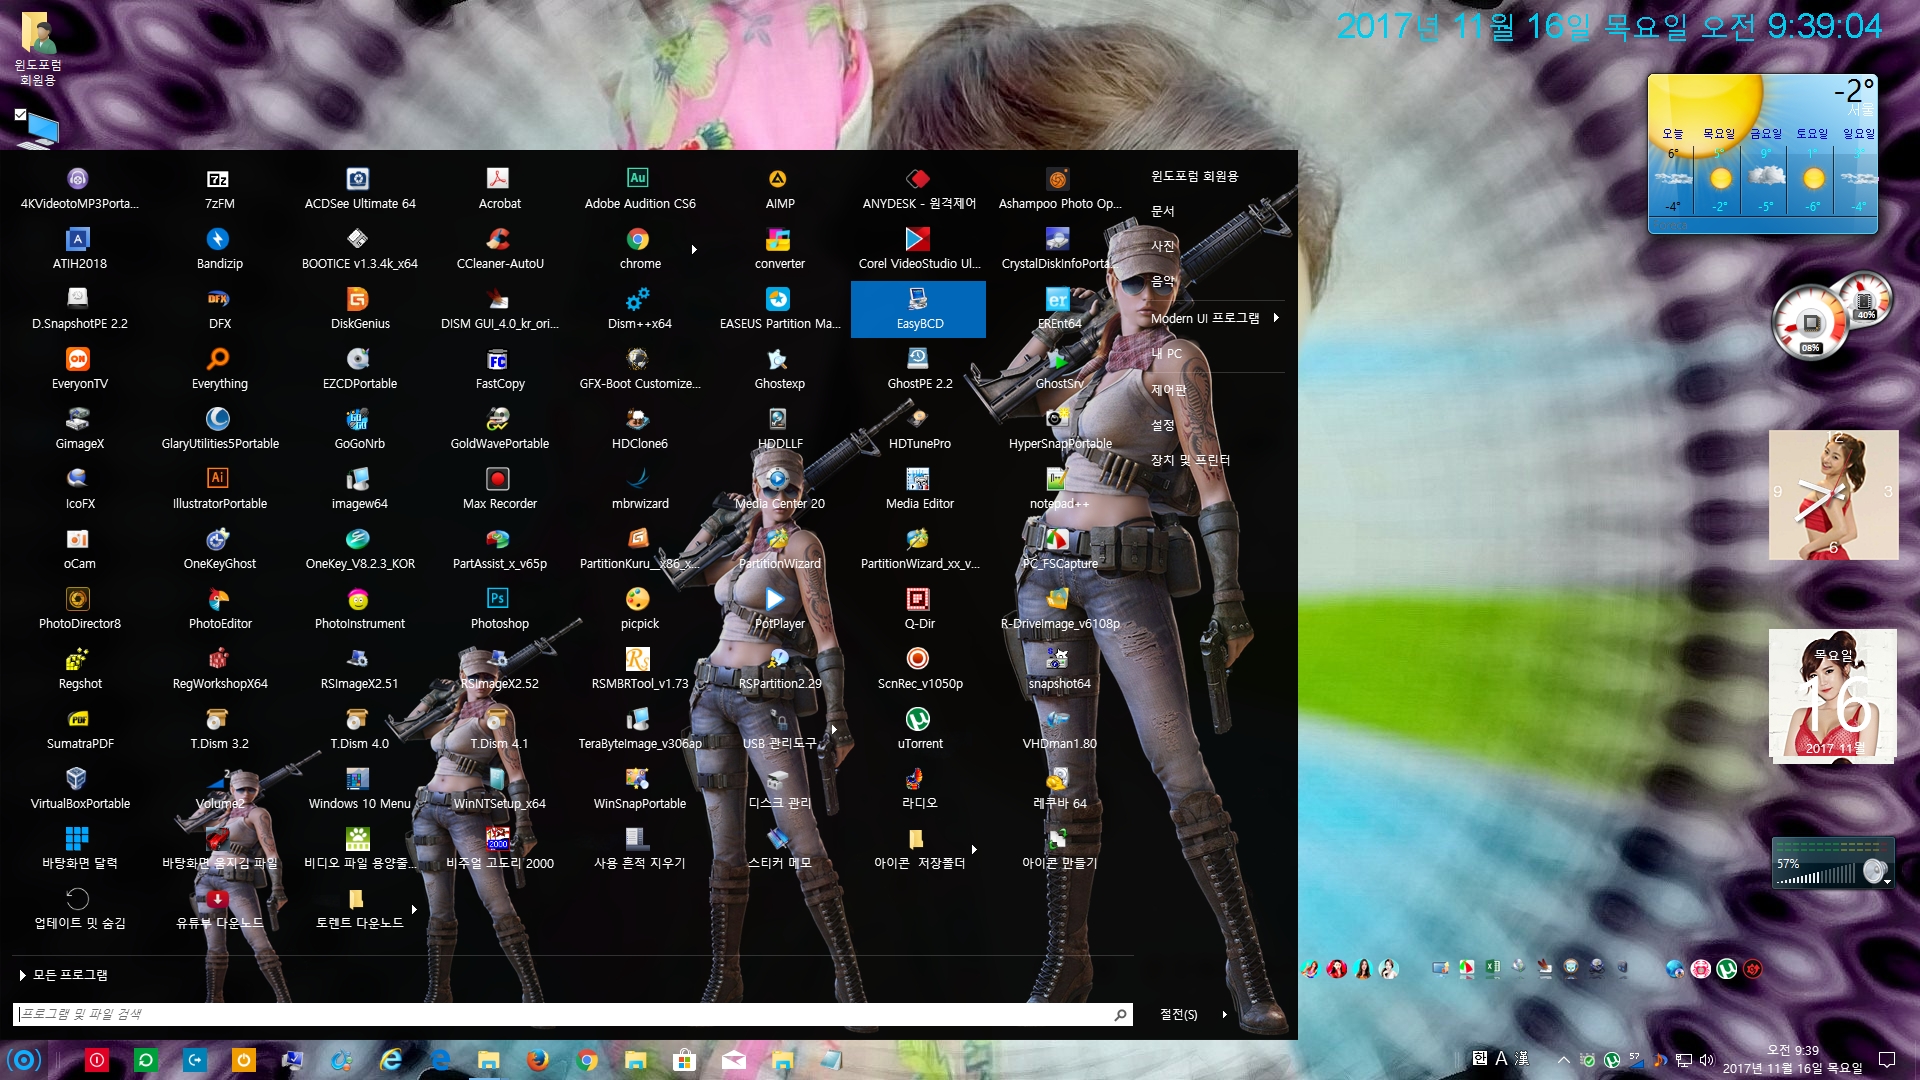Click the 16 목요일 calendar gadget

coord(1833,696)
